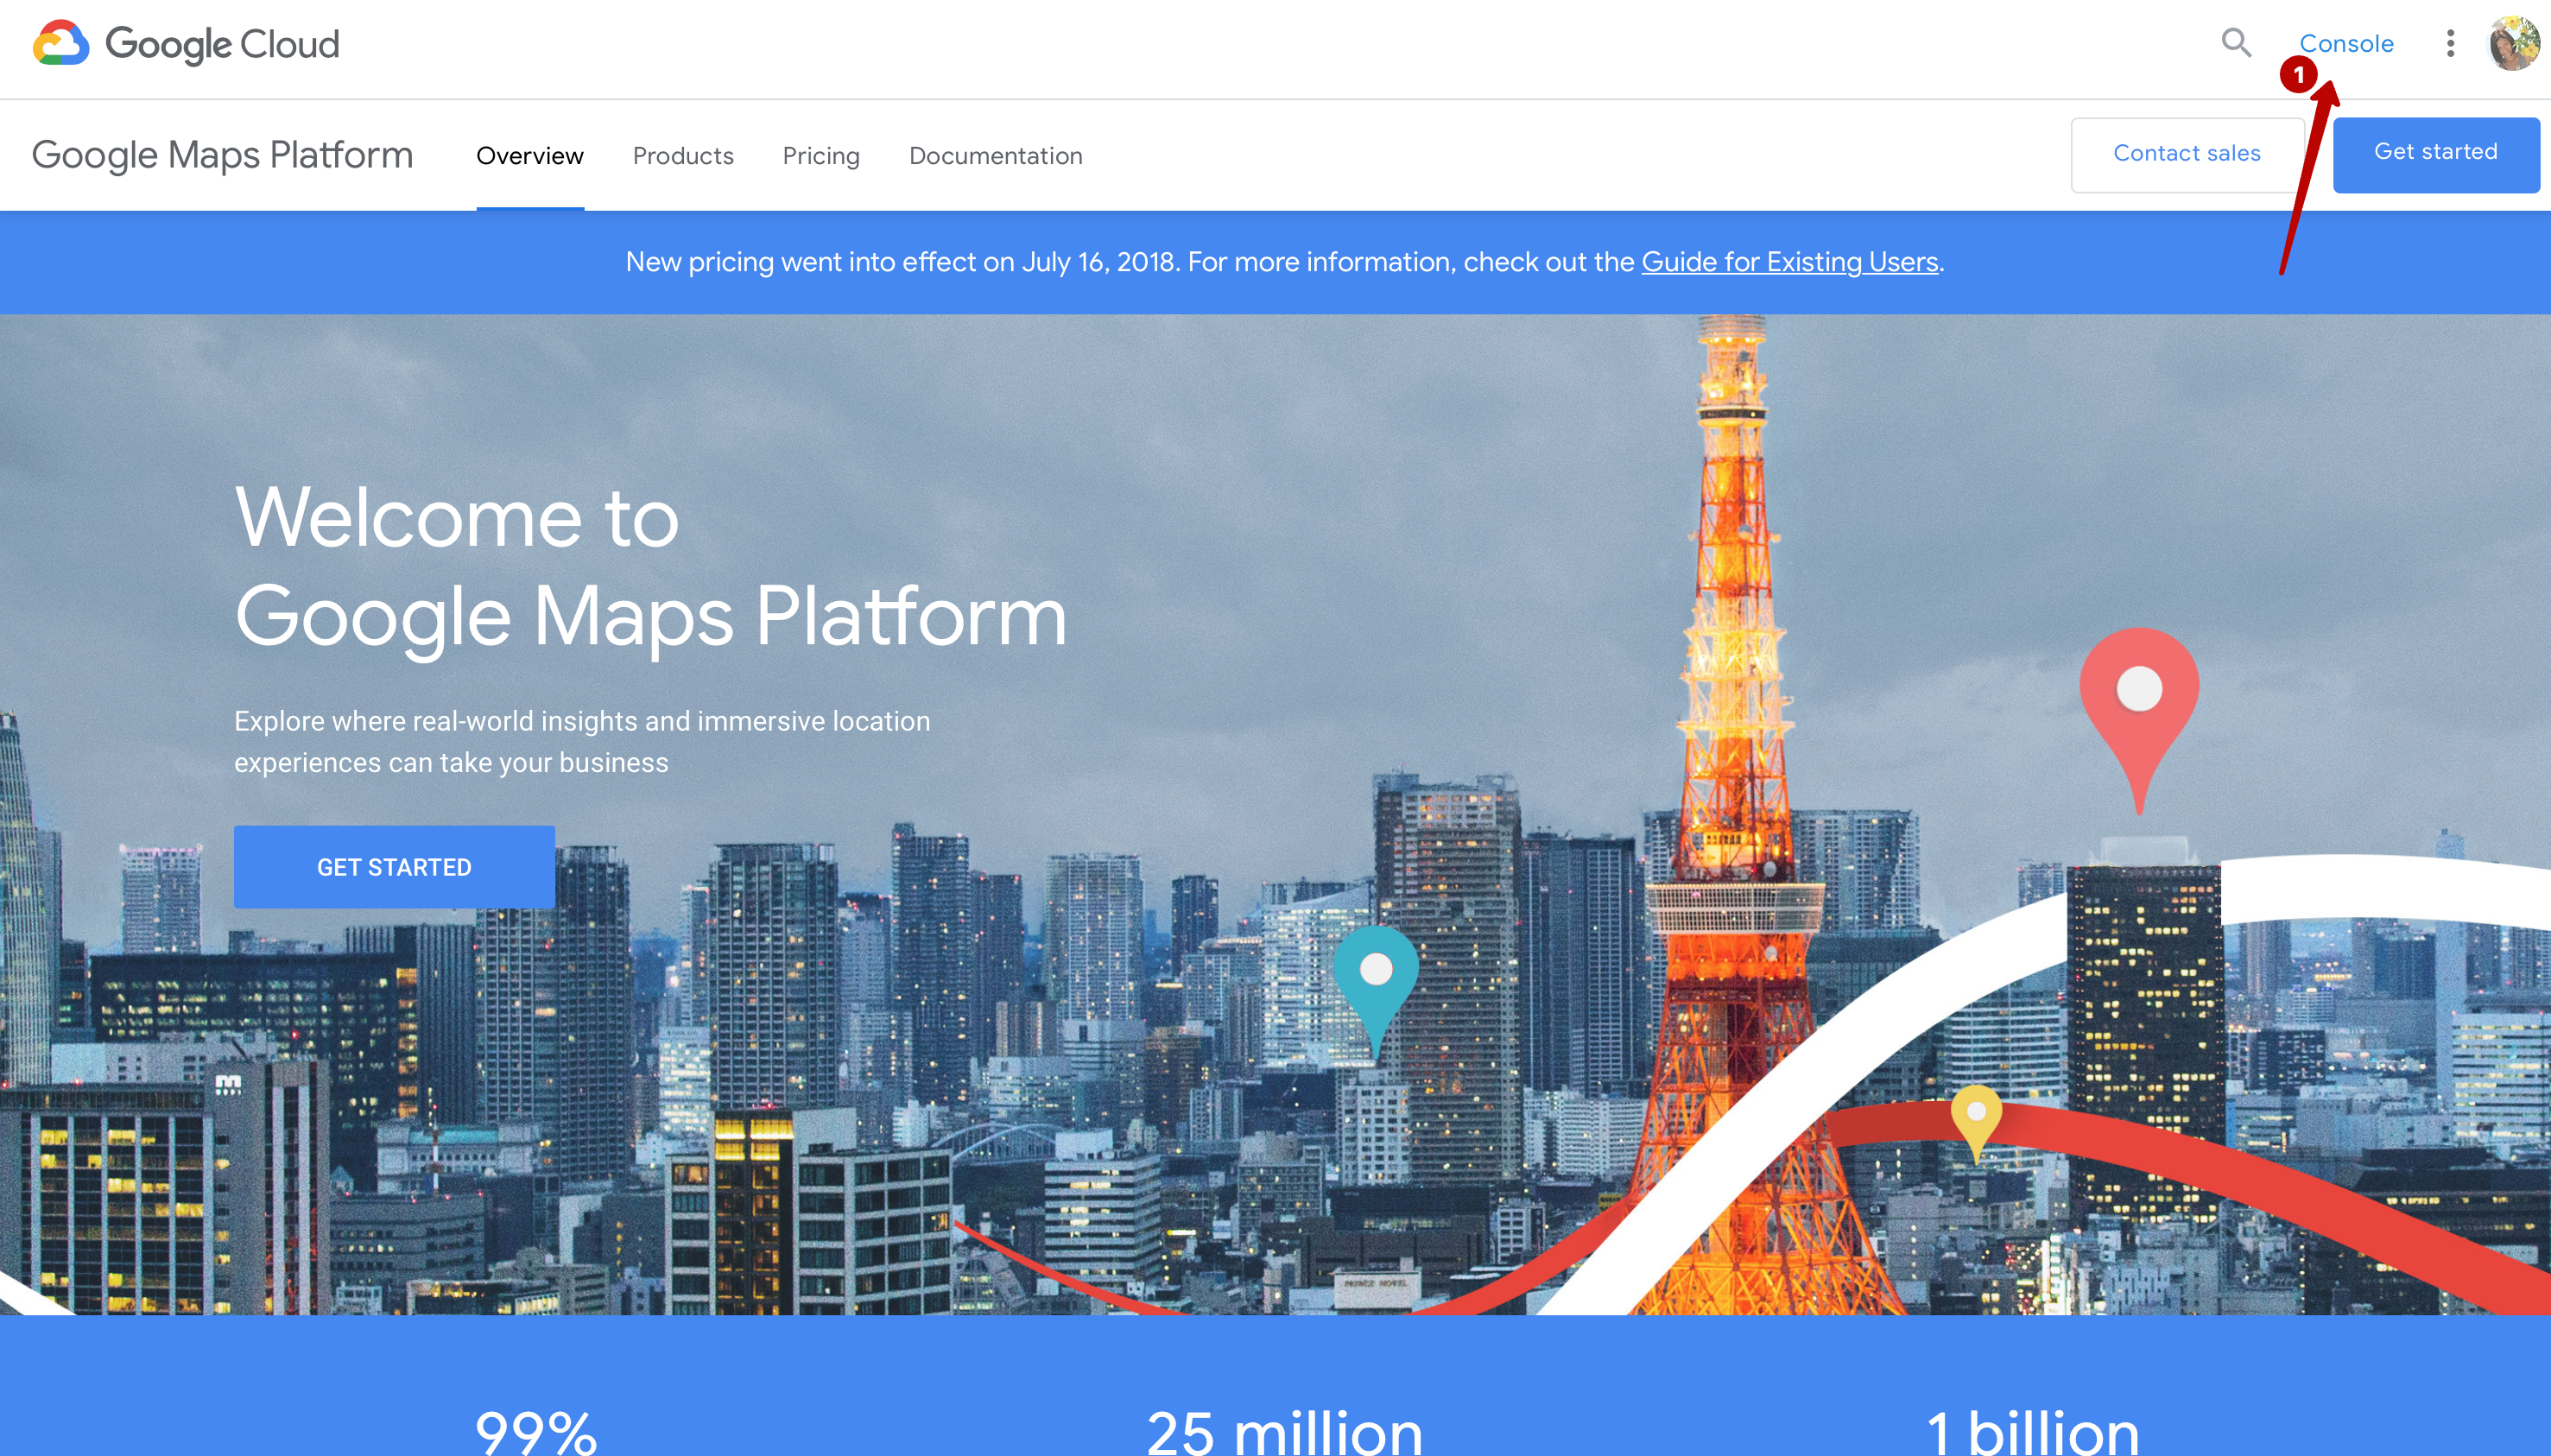This screenshot has width=2551, height=1456.
Task: Click the Get started header button
Action: pyautogui.click(x=2436, y=154)
